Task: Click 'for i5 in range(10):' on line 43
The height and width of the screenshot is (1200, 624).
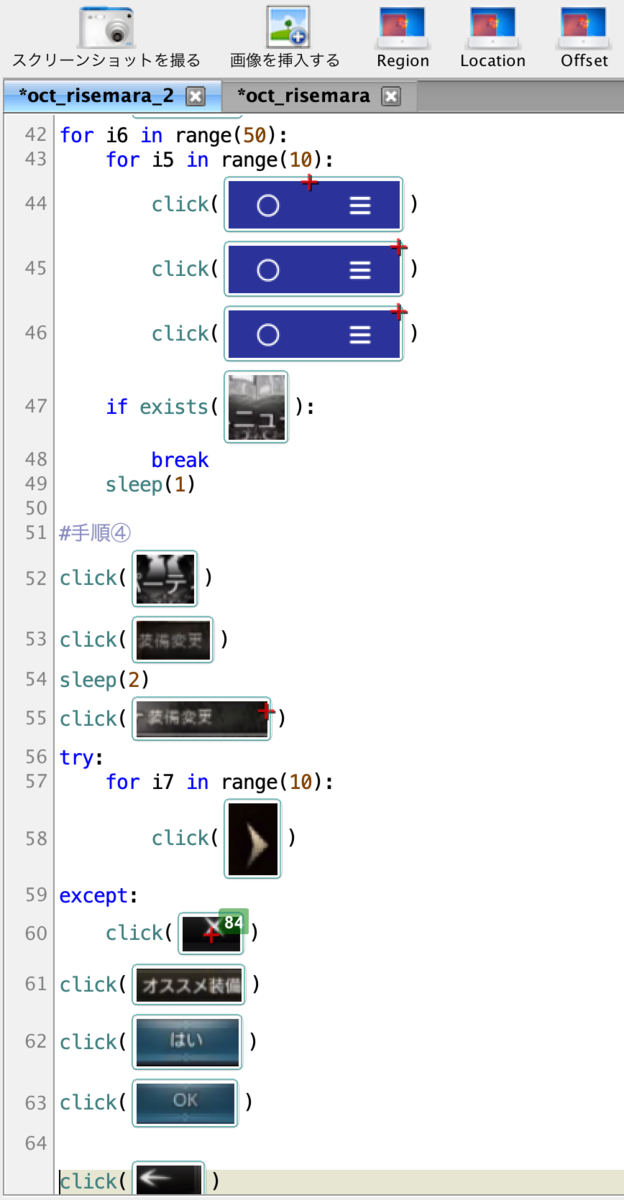Action: [x=219, y=160]
